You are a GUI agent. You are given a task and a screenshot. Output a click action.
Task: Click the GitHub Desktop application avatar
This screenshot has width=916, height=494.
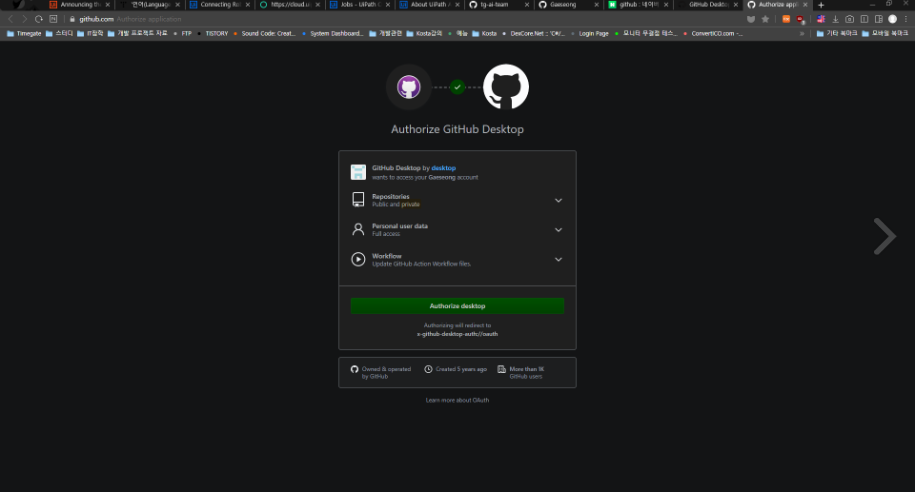[358, 172]
